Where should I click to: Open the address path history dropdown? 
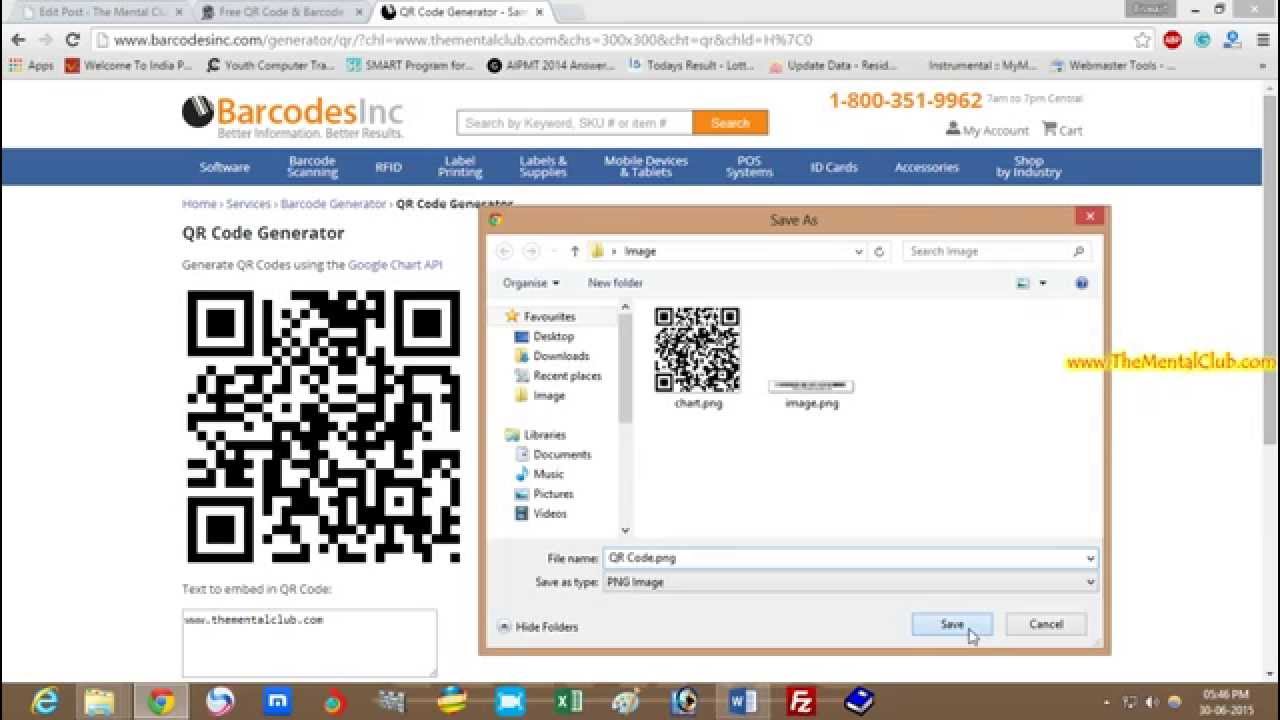[x=858, y=252]
